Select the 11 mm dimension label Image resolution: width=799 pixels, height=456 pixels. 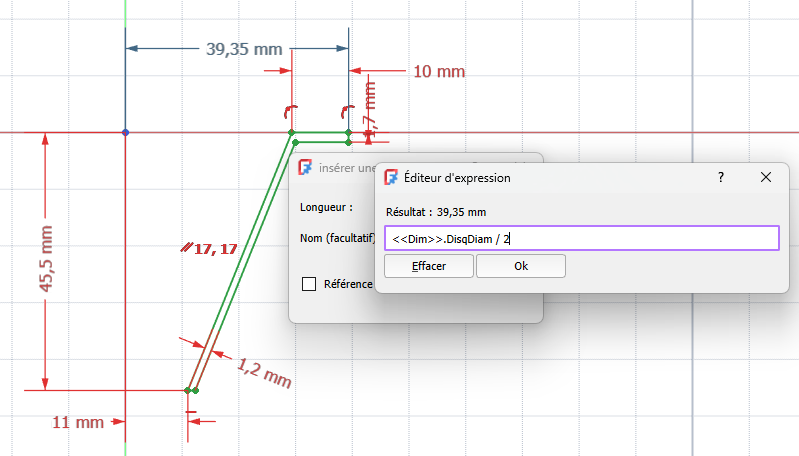77,422
